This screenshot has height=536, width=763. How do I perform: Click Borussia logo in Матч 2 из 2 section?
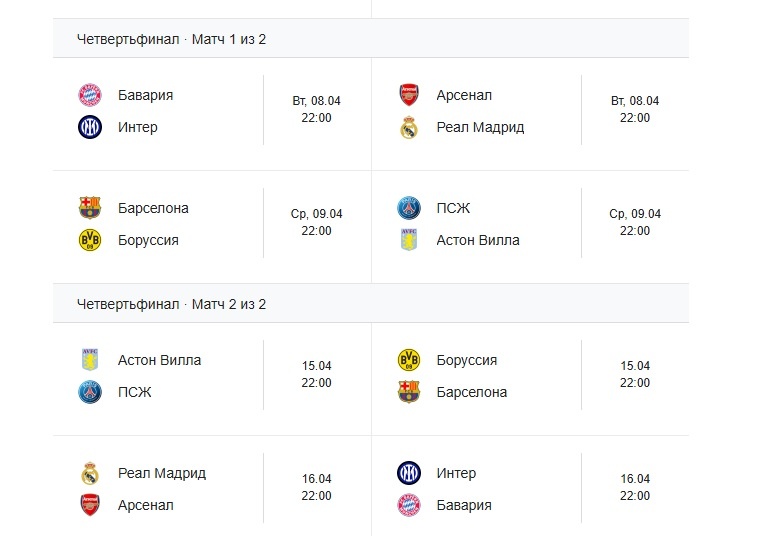[409, 360]
